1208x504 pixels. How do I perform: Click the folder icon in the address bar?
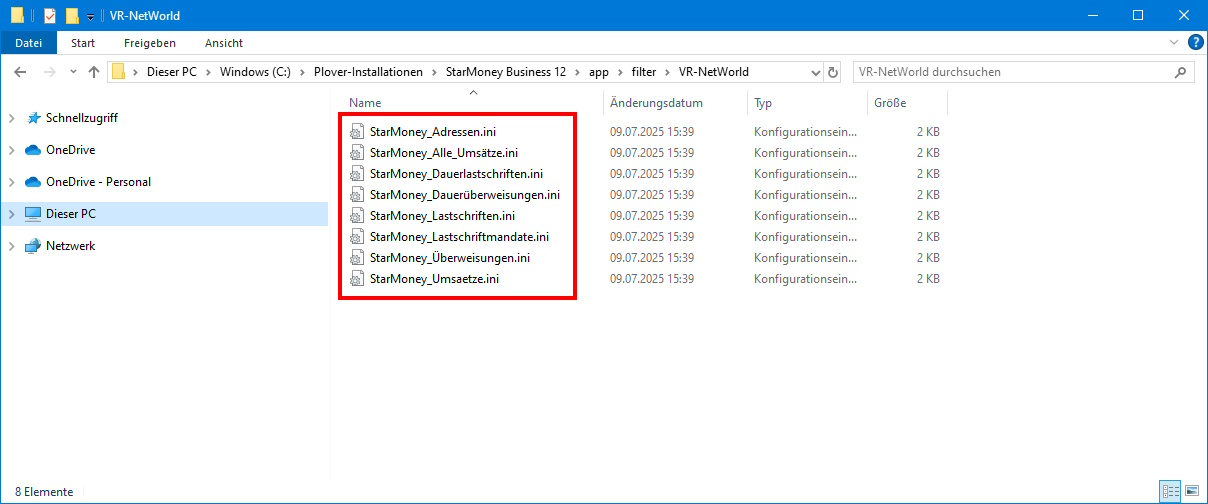pos(119,72)
